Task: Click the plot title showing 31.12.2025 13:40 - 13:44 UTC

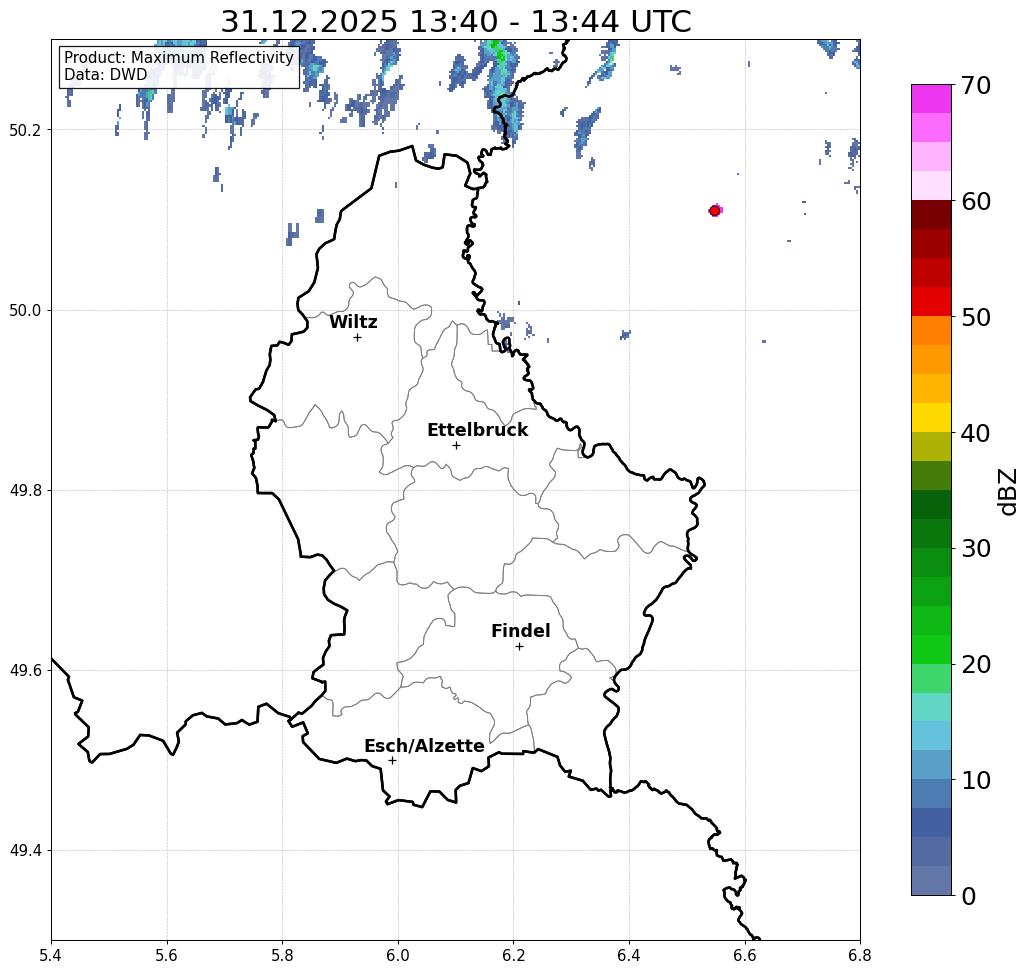Action: 455,21
